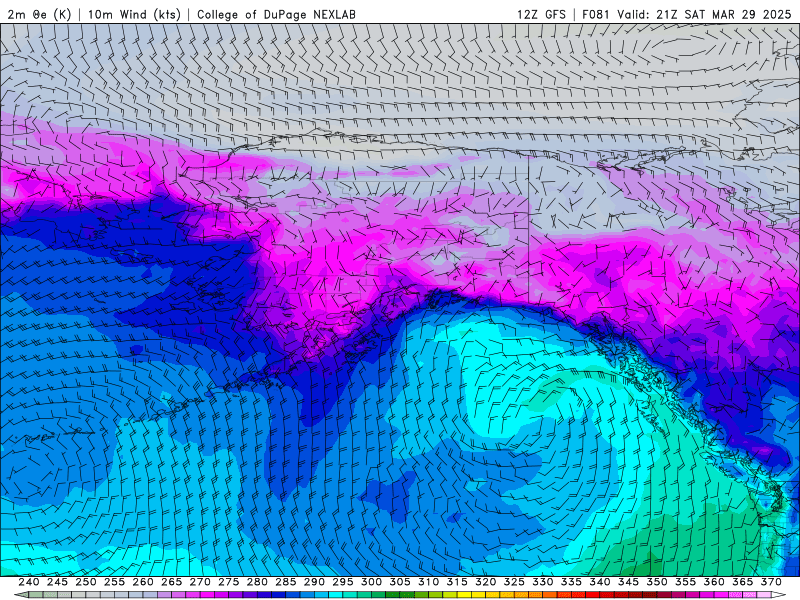This screenshot has height=600, width=800.
Task: Click the 300 value on the color scale
Action: [371, 582]
